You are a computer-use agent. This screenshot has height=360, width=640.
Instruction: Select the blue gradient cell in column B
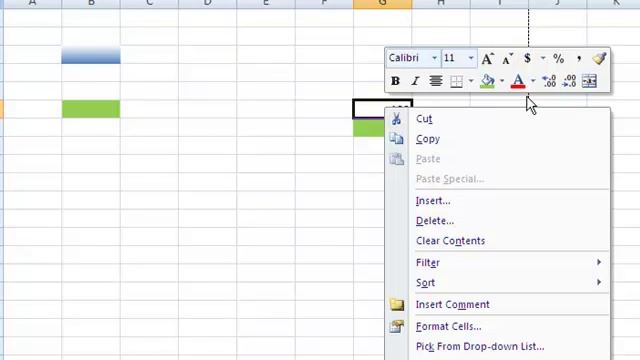(x=91, y=55)
